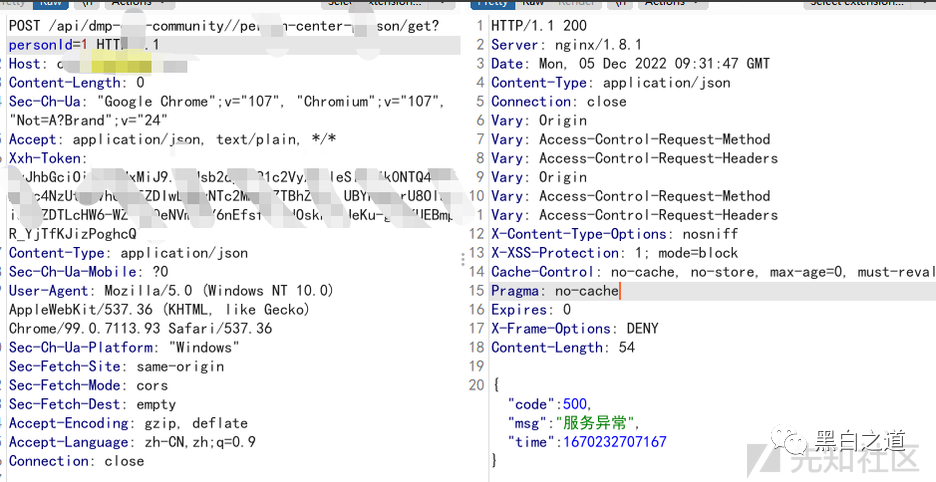Click the three-dot pane divider handle
Viewport: 936px width, 482px height.
[x=462, y=260]
